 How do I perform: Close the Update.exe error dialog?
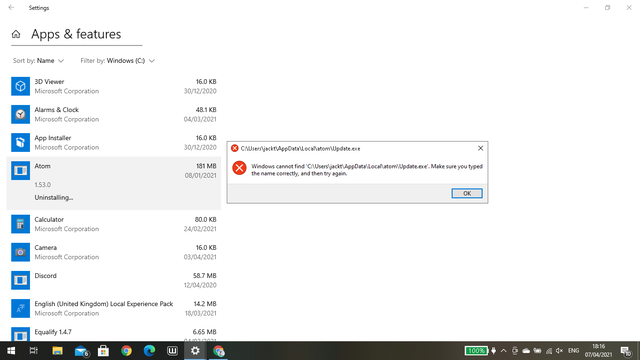point(480,148)
